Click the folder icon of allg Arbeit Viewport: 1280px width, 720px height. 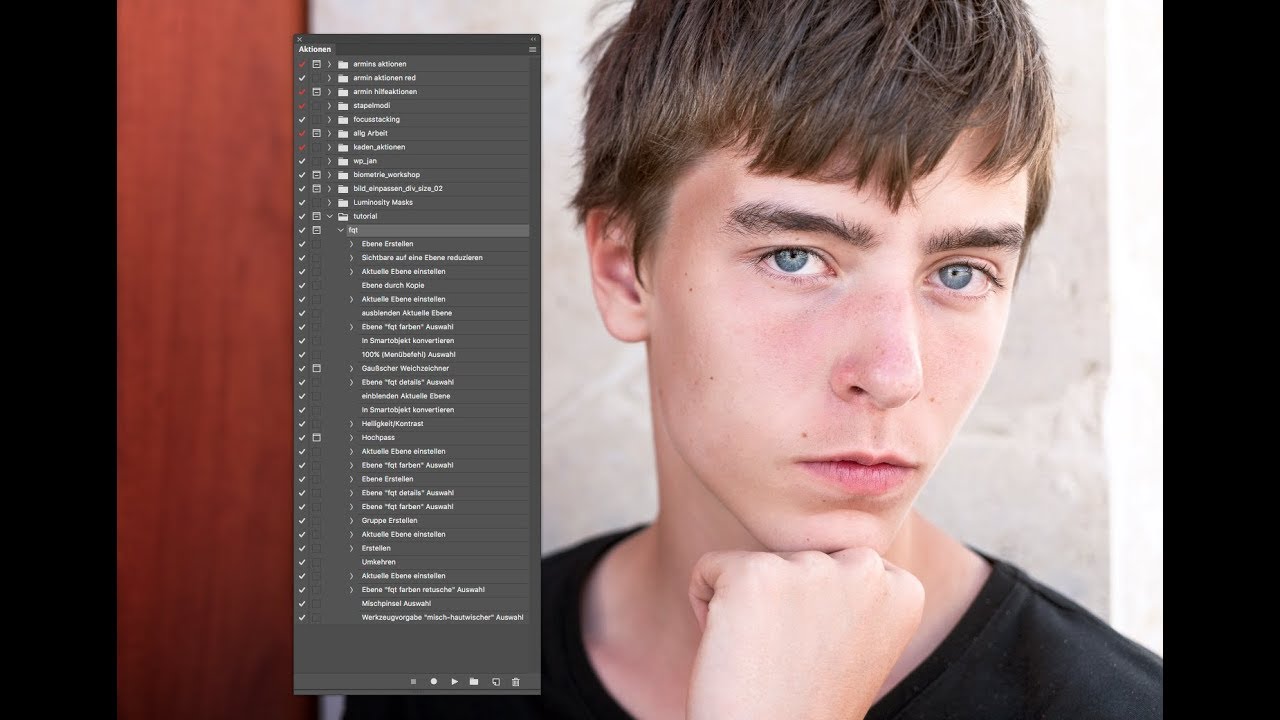[343, 133]
